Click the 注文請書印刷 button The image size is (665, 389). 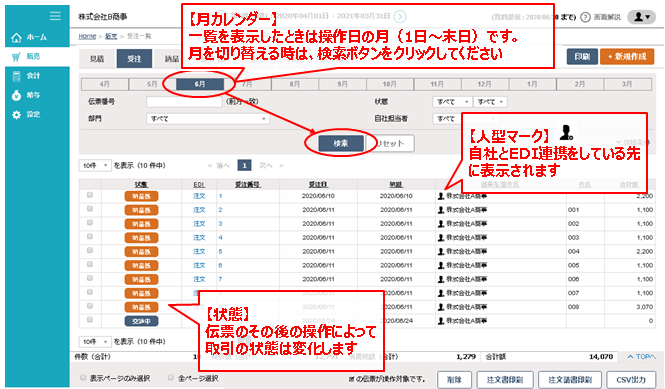pos(570,380)
